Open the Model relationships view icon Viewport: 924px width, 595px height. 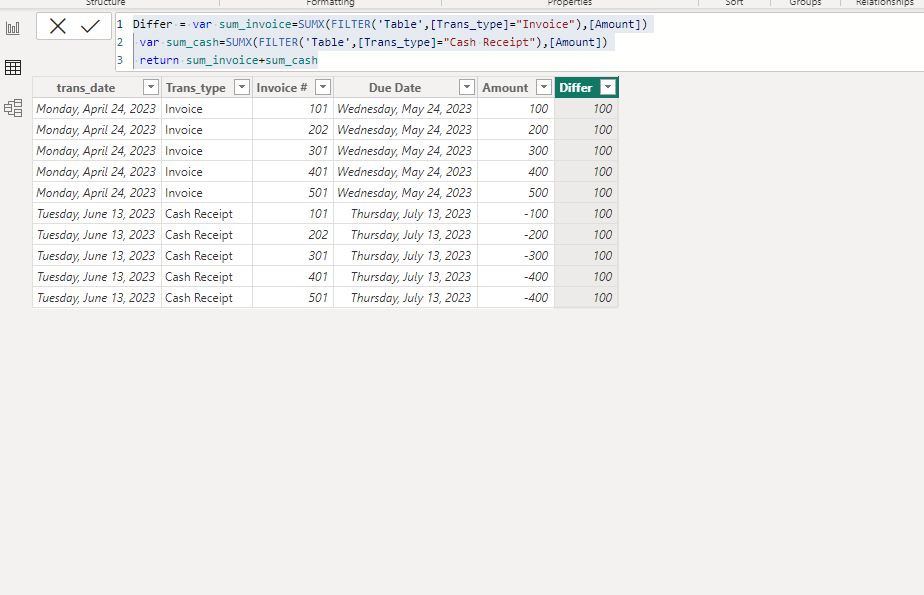(13, 108)
